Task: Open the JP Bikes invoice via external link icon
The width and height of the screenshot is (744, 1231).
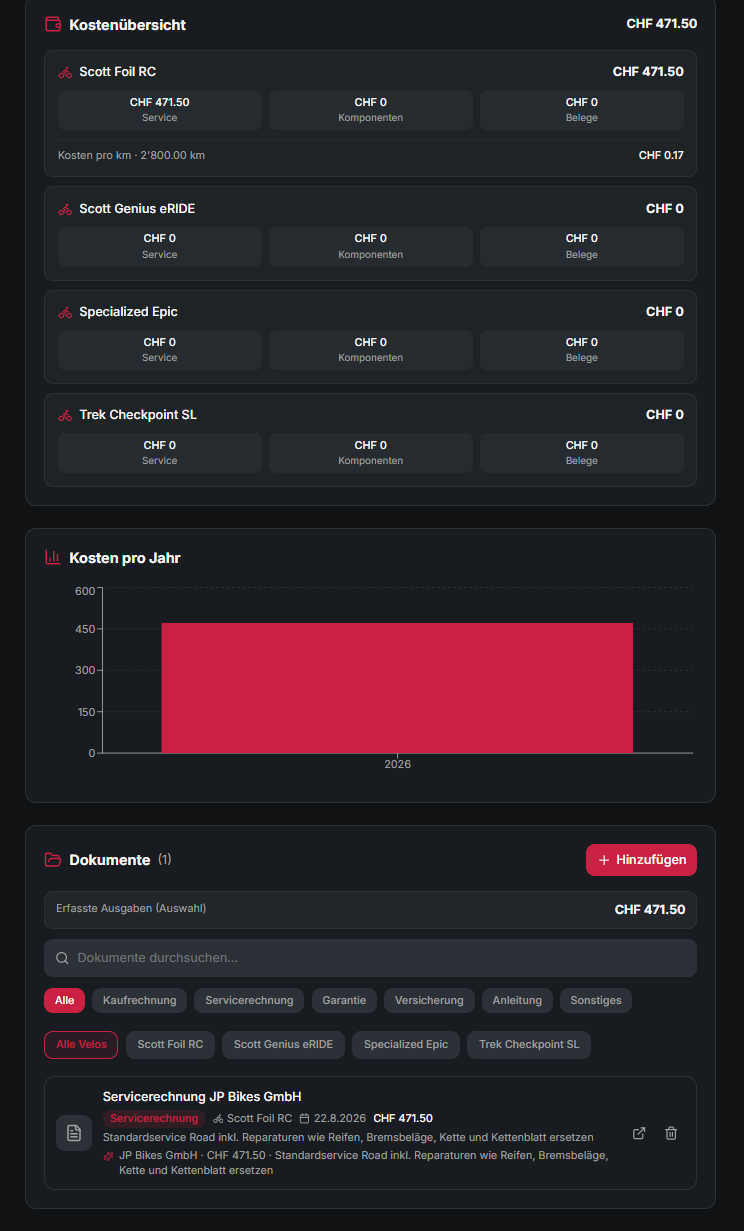Action: 639,1133
